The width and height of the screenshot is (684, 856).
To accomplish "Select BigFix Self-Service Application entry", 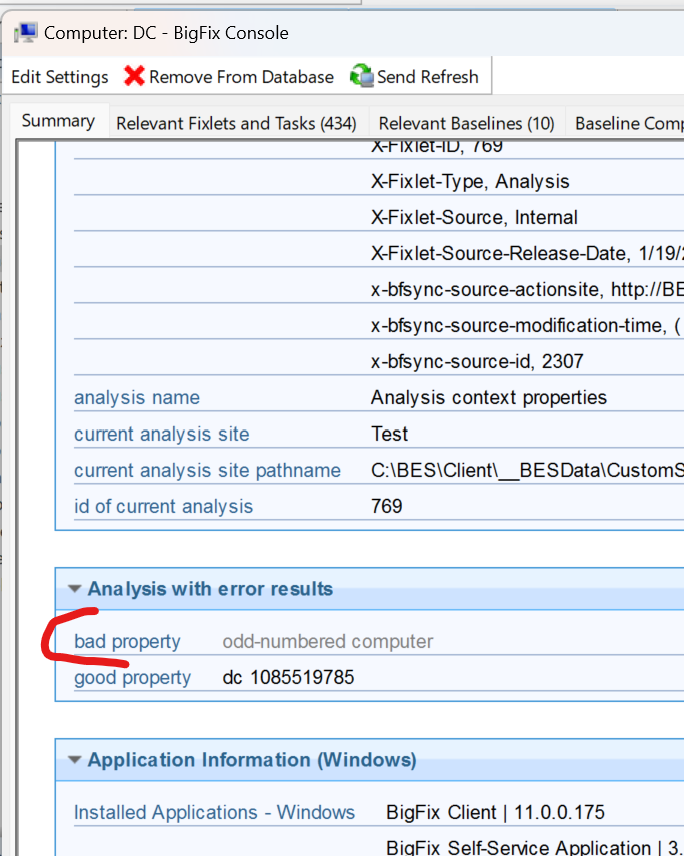I will click(535, 847).
